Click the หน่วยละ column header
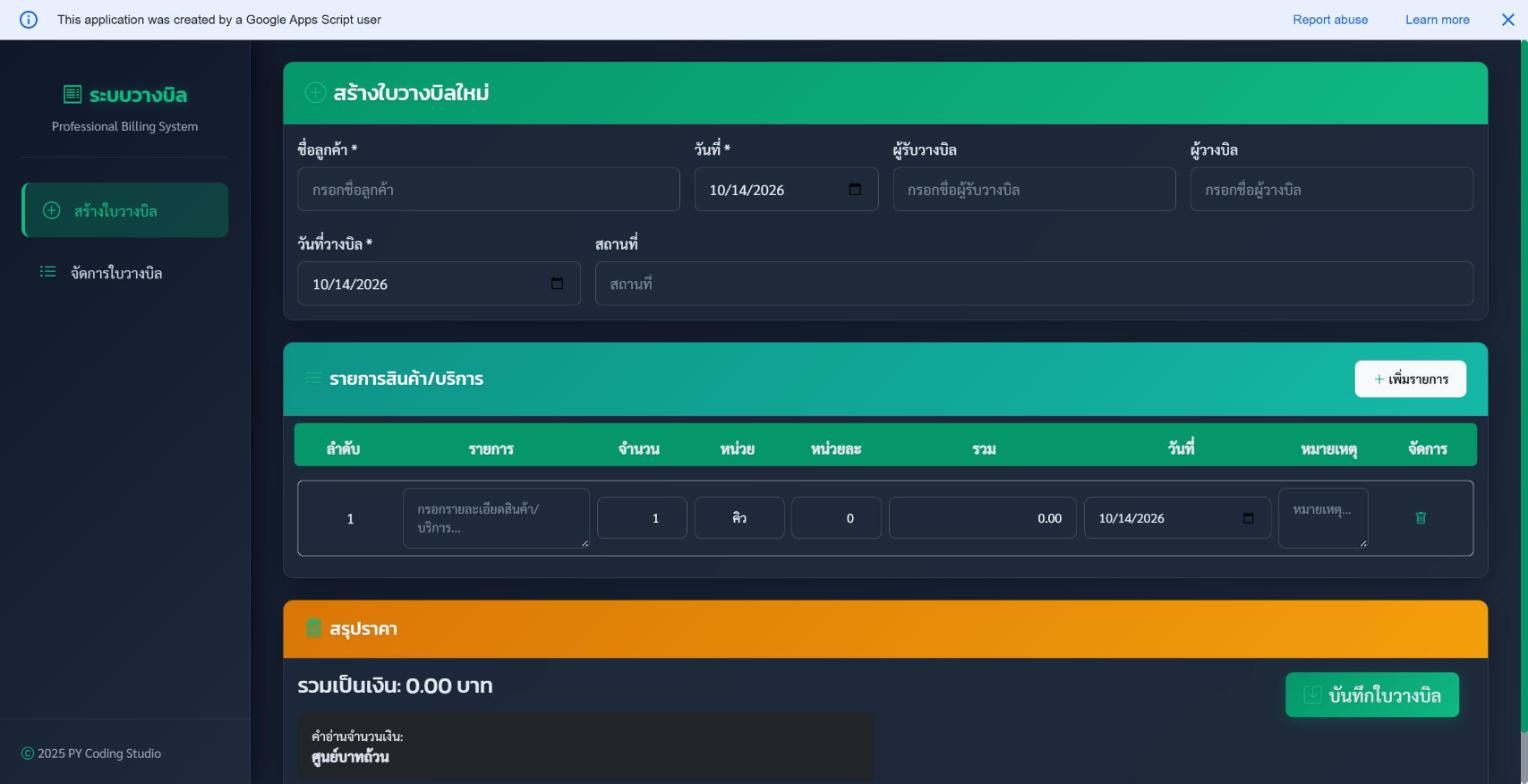1528x784 pixels. [x=836, y=449]
